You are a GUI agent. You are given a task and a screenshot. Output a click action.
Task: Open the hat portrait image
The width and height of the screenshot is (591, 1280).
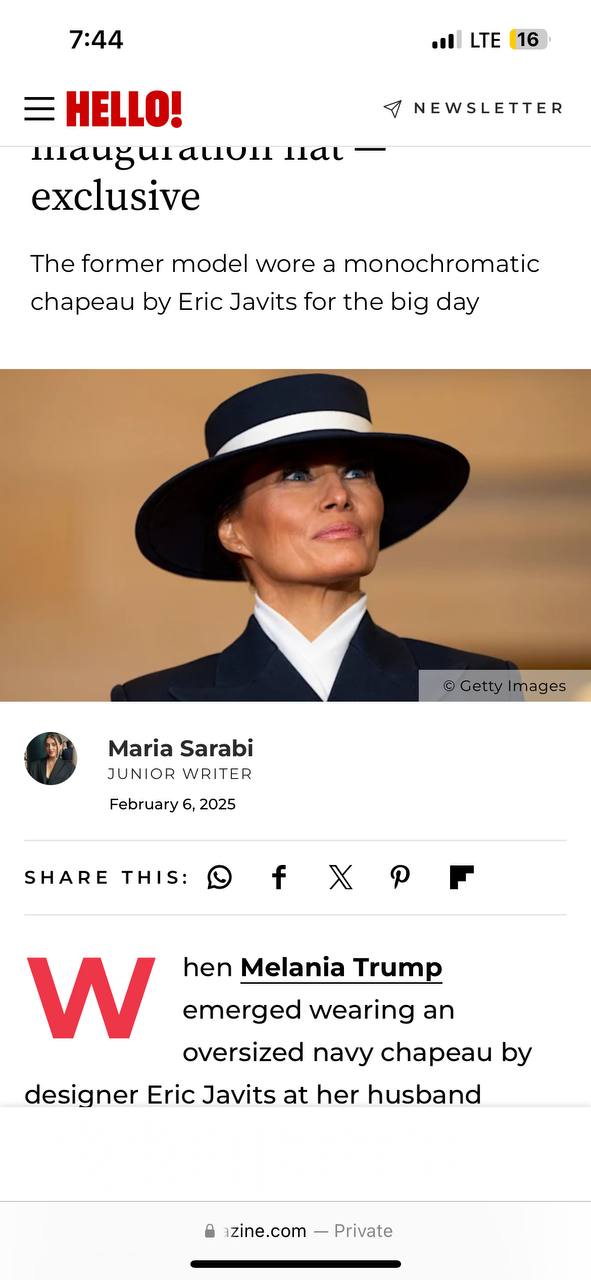295,535
